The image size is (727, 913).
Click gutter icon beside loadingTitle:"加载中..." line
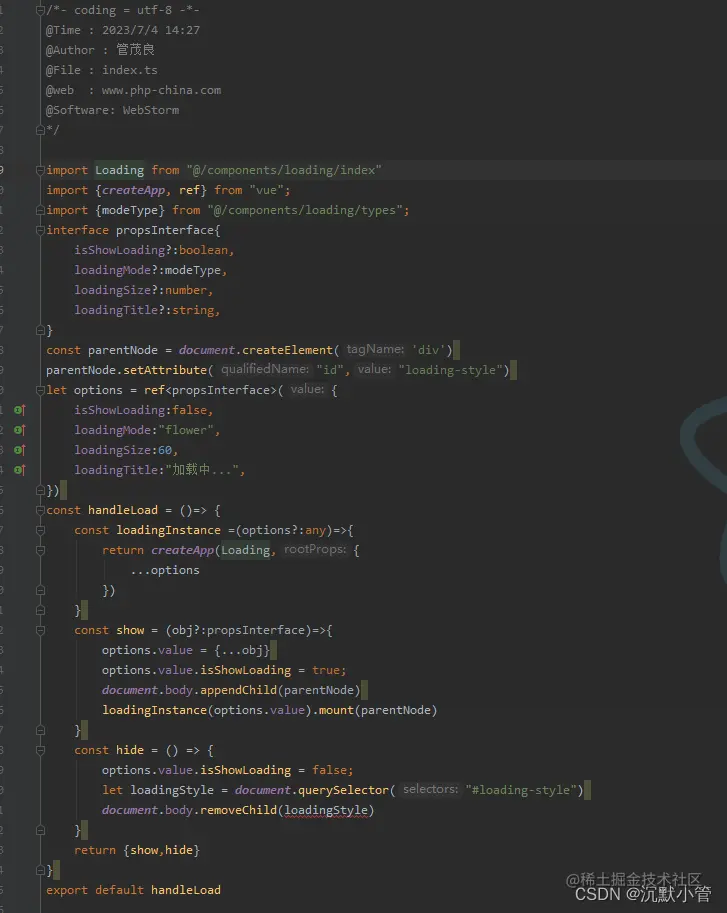pyautogui.click(x=19, y=470)
